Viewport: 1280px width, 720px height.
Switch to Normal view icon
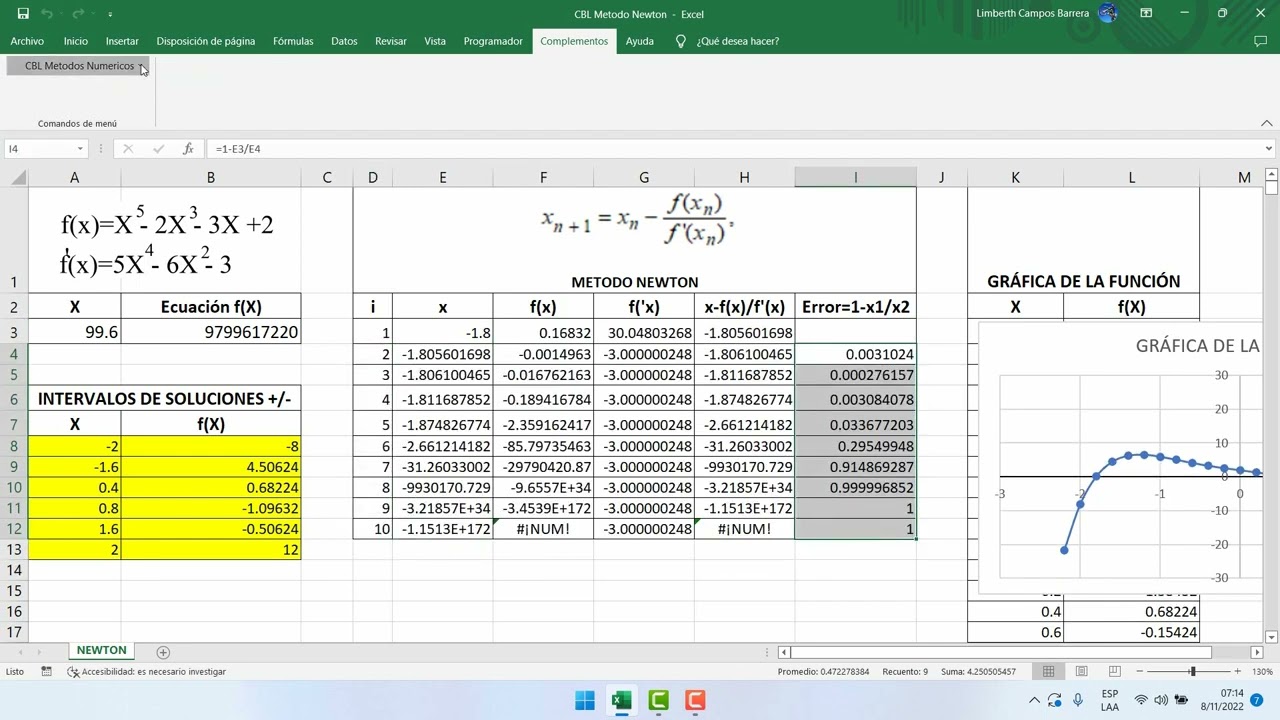point(1048,672)
